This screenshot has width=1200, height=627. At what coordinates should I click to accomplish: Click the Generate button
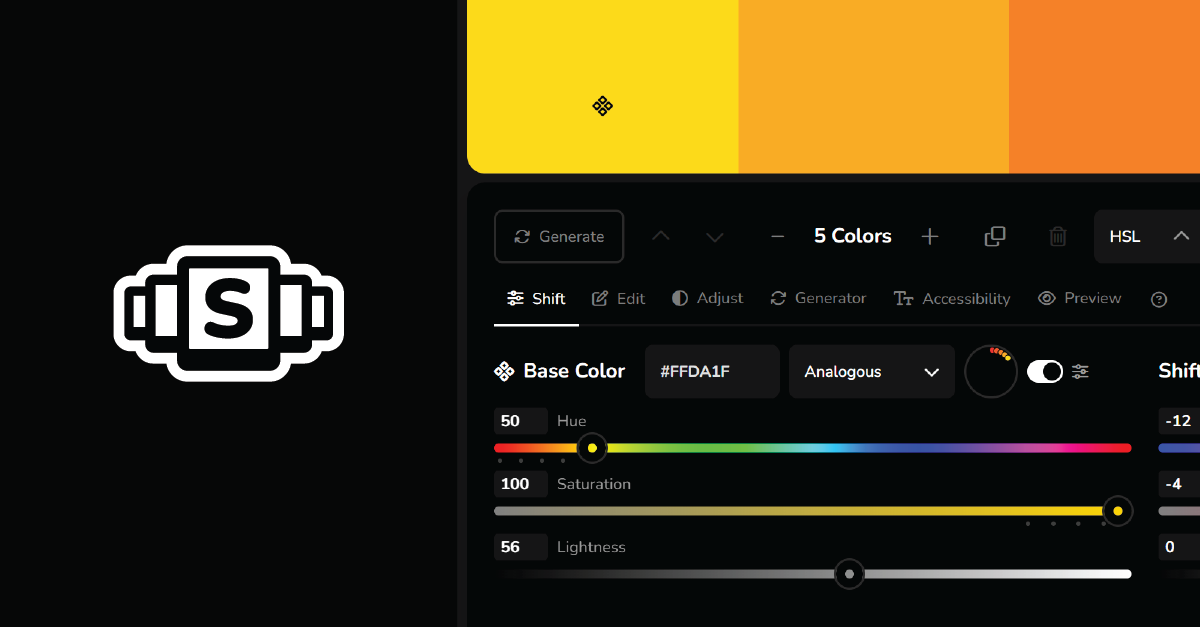click(x=559, y=236)
